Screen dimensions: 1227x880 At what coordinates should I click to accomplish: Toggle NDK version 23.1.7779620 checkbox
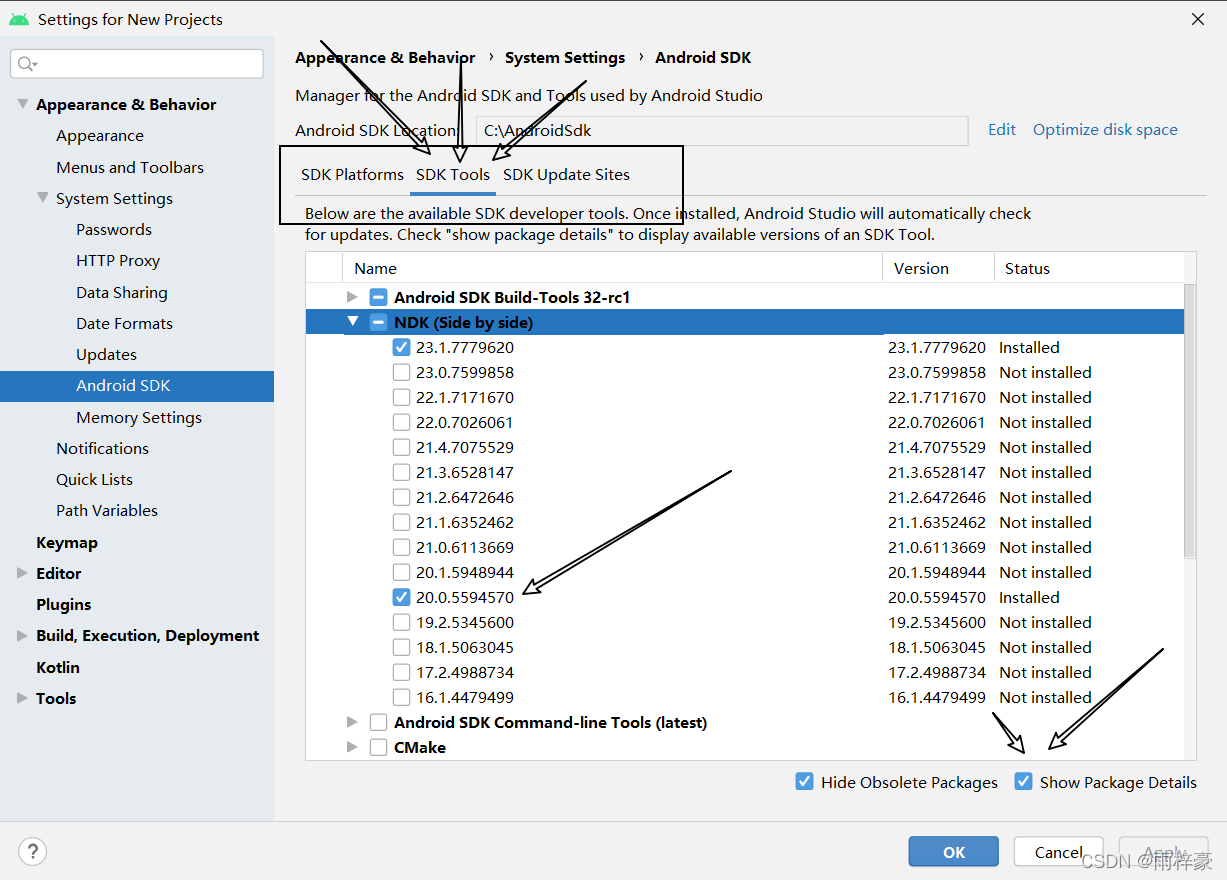pos(402,347)
